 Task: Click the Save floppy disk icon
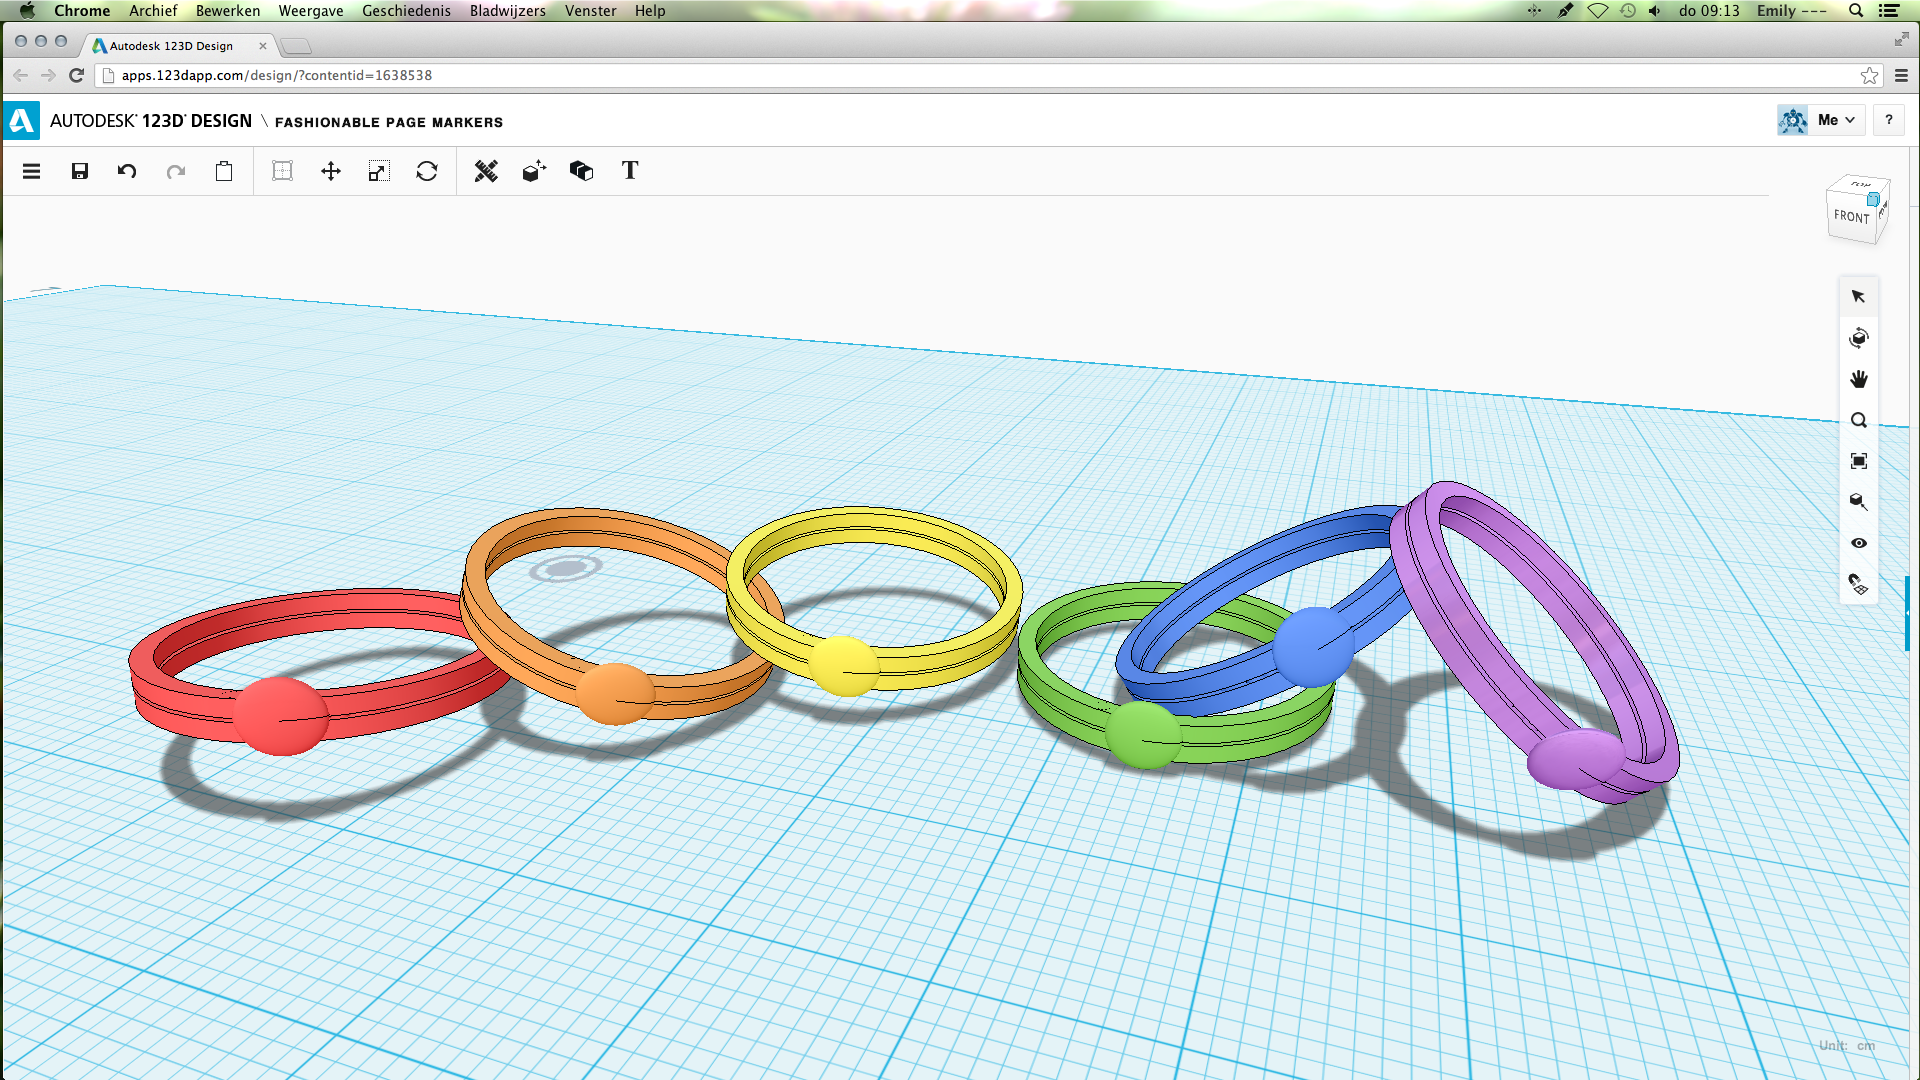[x=80, y=171]
